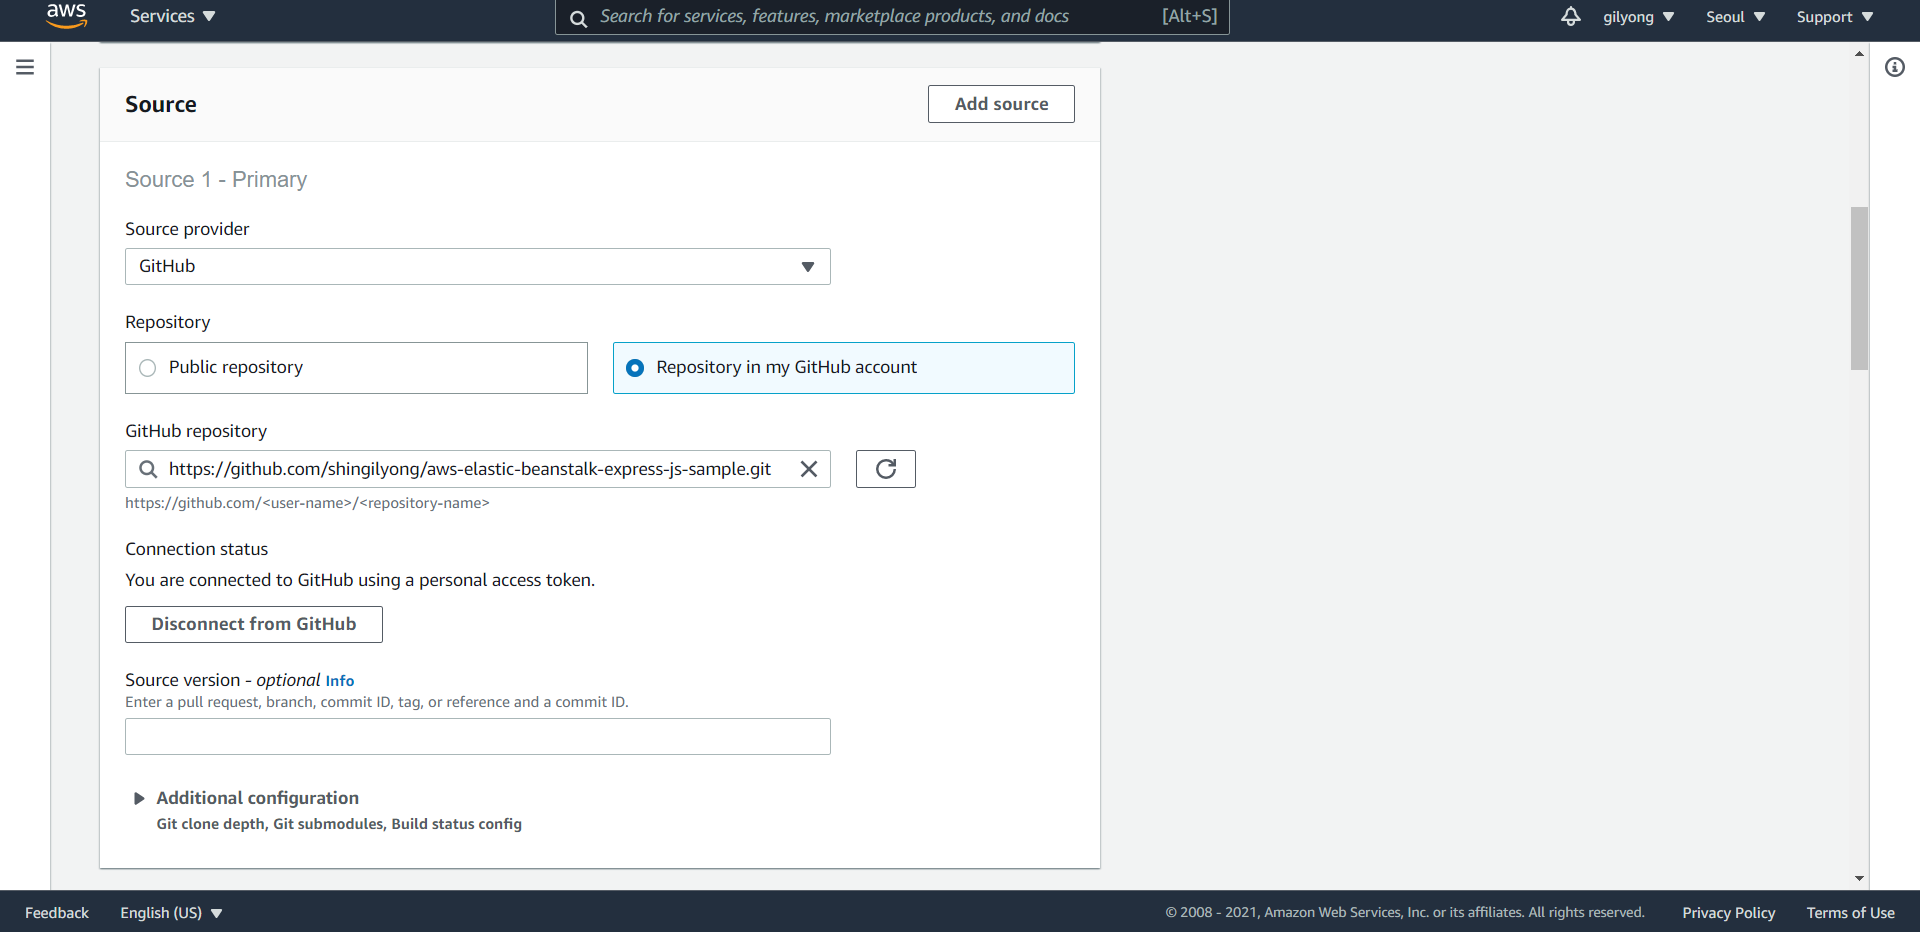Image resolution: width=1920 pixels, height=932 pixels.
Task: Open the info panel icon
Action: click(x=1895, y=67)
